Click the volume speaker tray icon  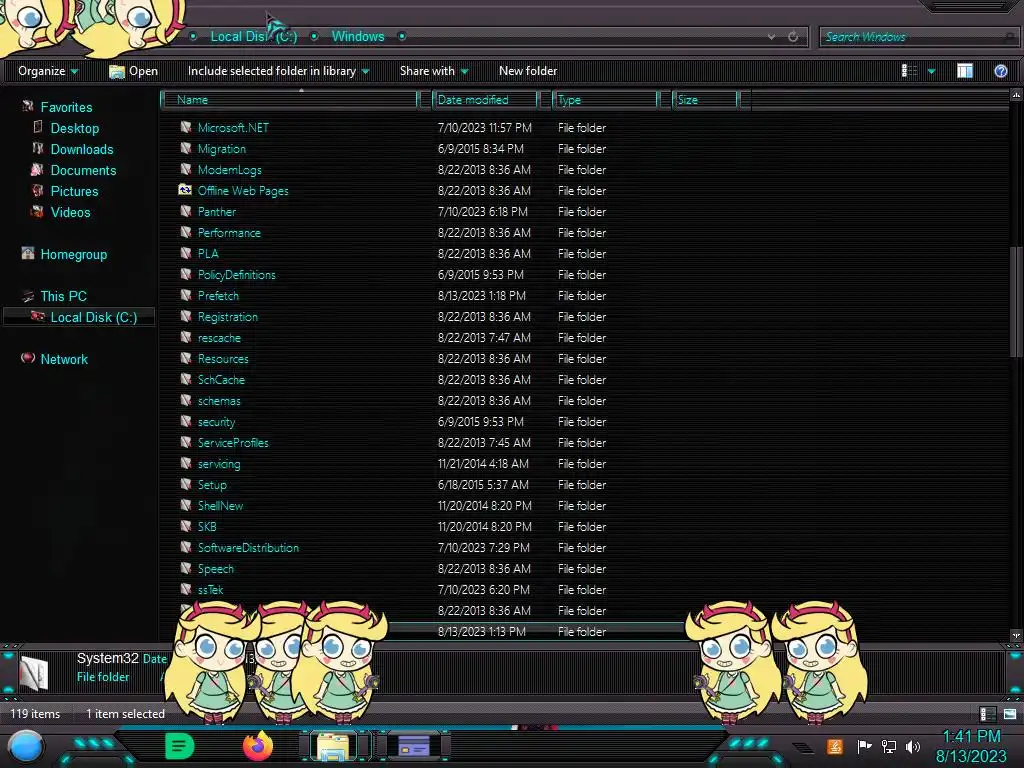pyautogui.click(x=913, y=746)
